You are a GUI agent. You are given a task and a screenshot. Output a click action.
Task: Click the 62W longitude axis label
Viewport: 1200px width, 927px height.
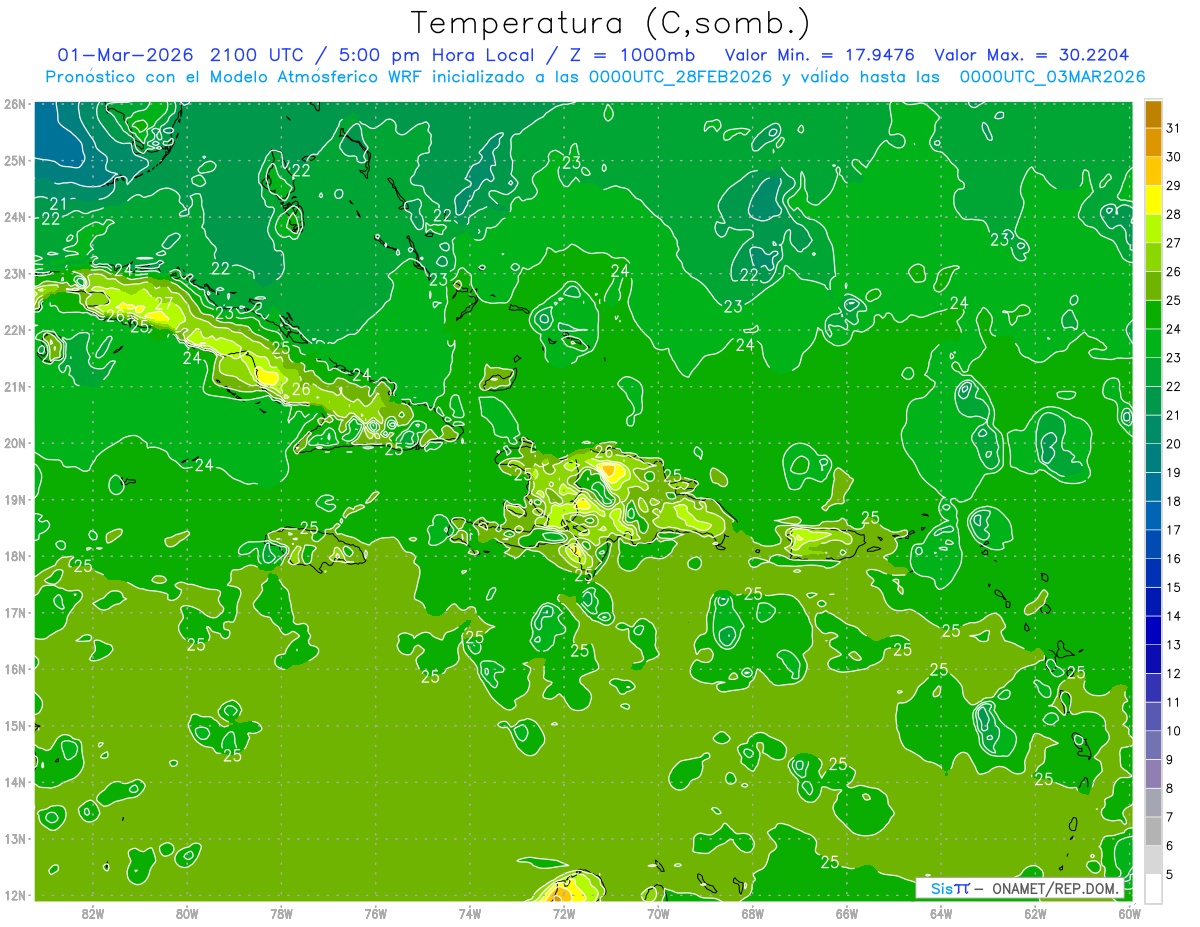(x=1036, y=913)
